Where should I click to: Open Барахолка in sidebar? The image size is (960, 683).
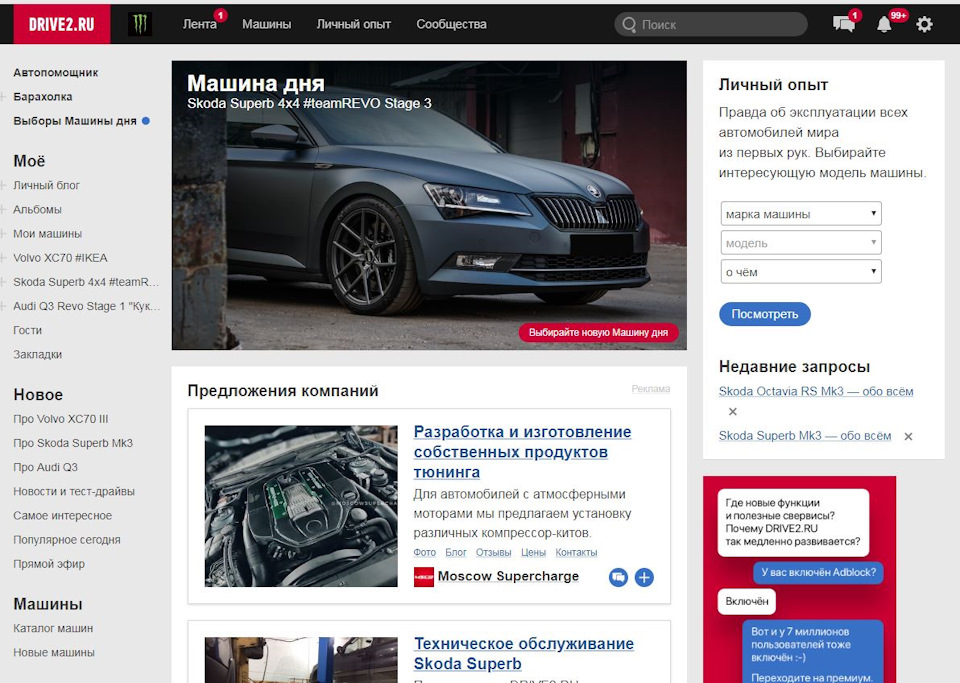[43, 97]
